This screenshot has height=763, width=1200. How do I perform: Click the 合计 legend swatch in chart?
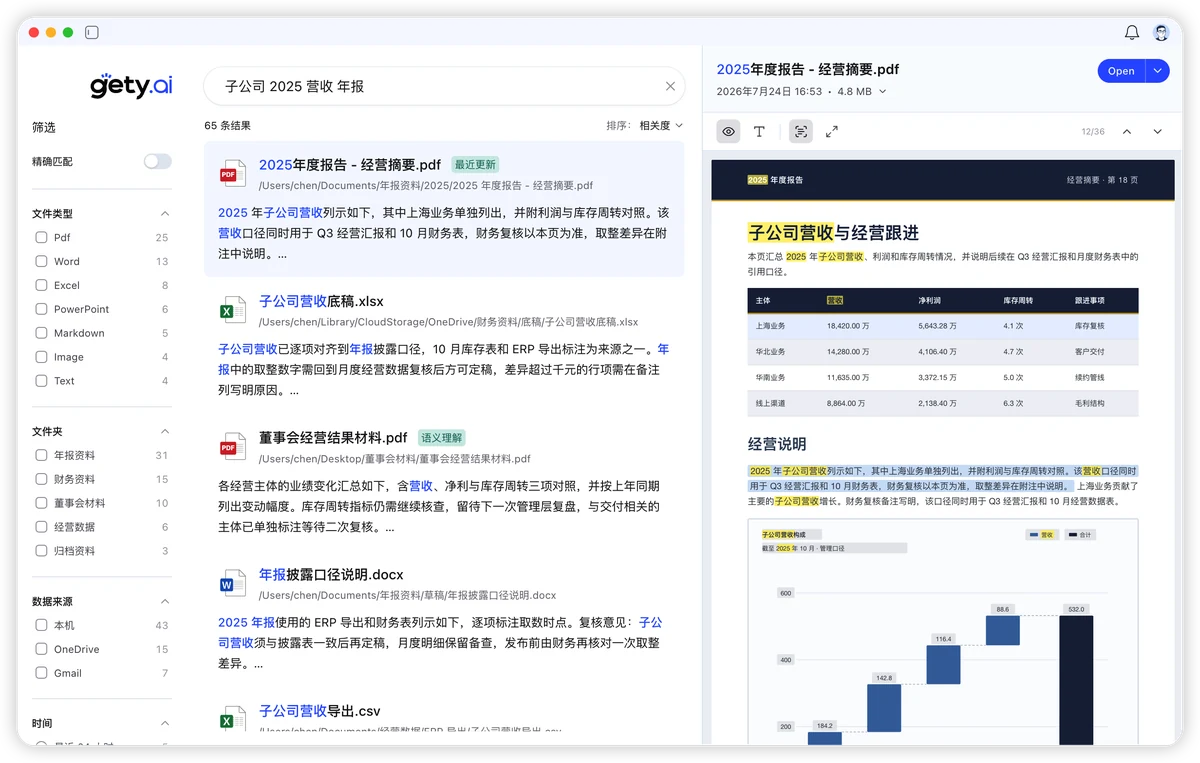pyautogui.click(x=1071, y=535)
